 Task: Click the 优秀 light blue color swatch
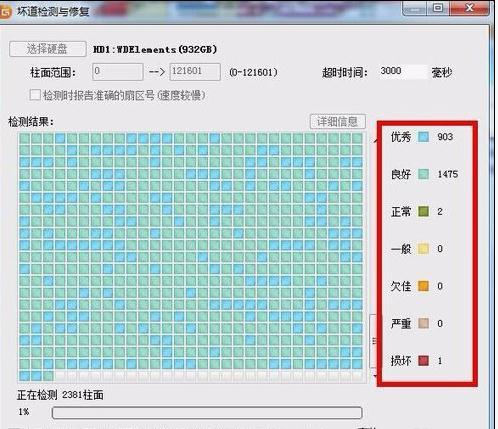coord(423,137)
